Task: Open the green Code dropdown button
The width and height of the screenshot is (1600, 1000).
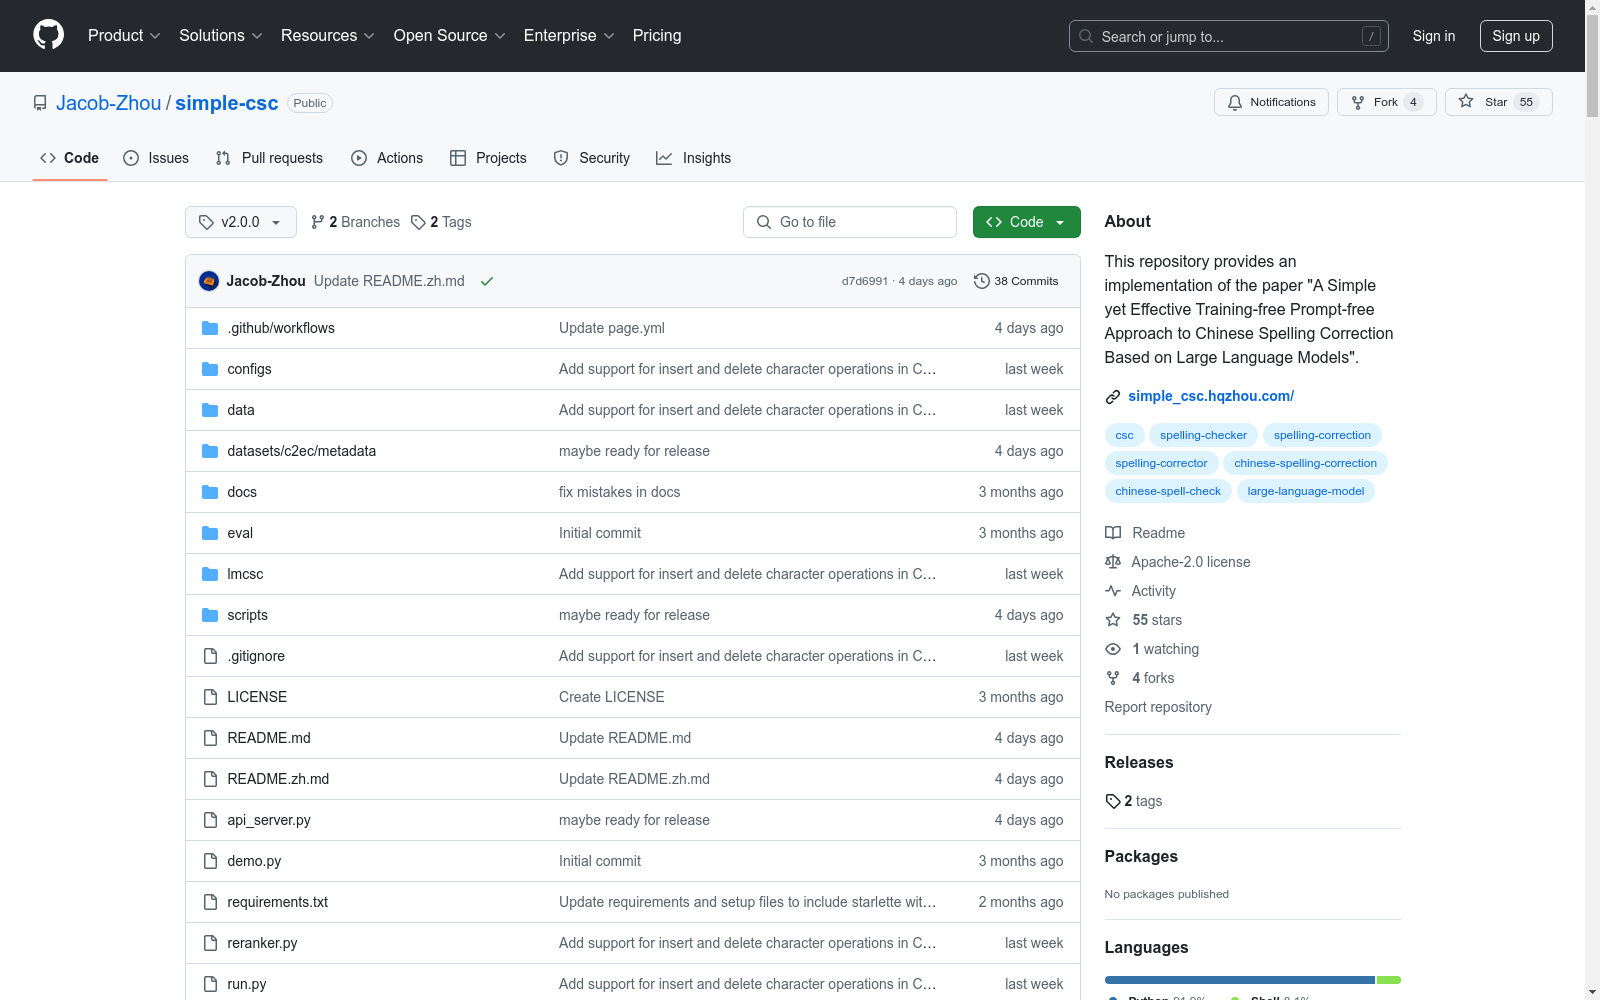Action: coord(1026,222)
